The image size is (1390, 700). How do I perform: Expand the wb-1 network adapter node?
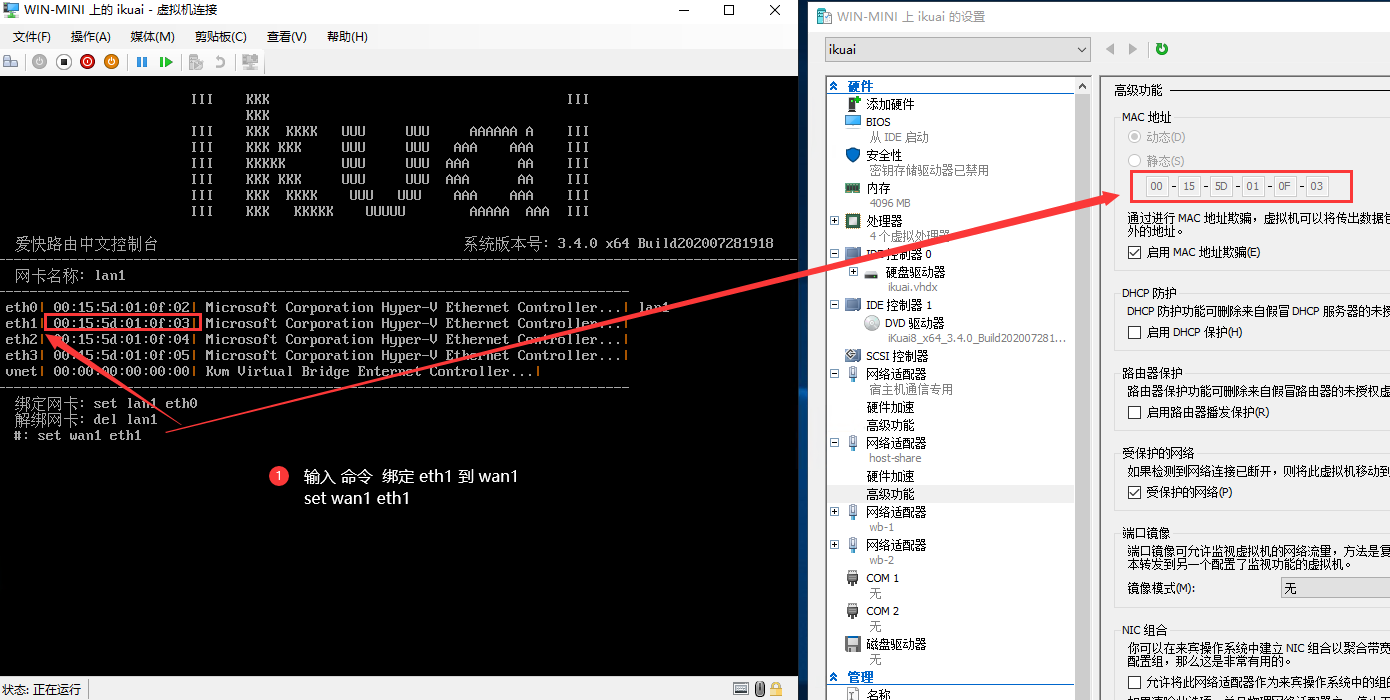tap(834, 512)
